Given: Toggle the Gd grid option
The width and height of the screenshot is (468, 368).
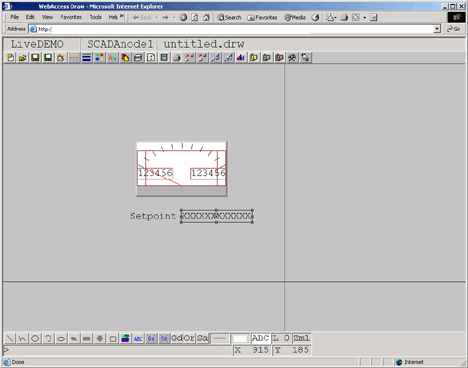Looking at the screenshot, I should pyautogui.click(x=177, y=338).
